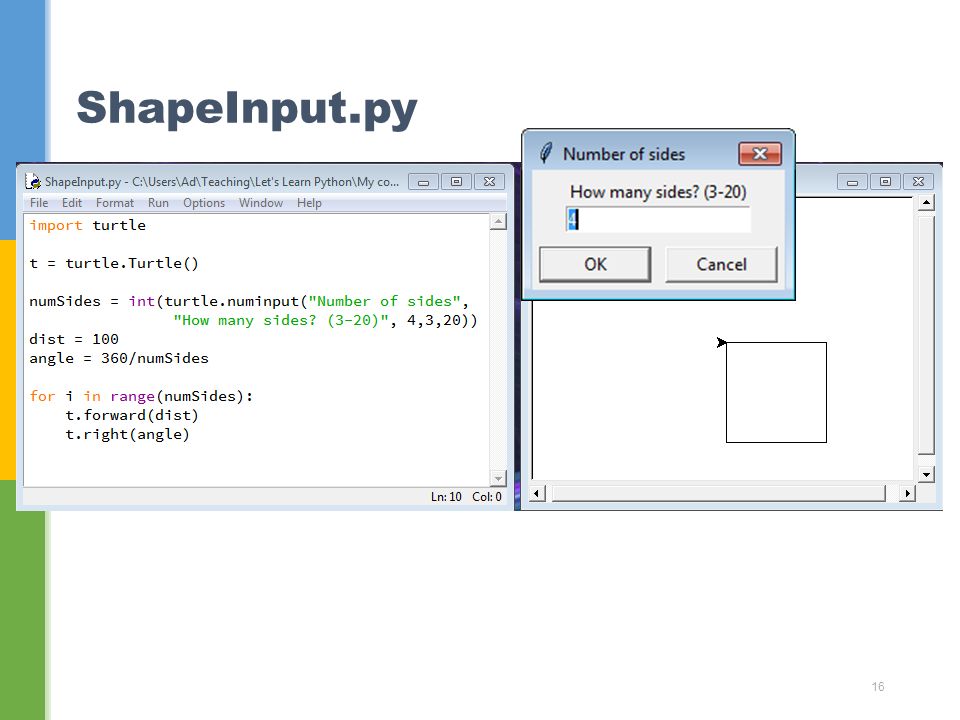The width and height of the screenshot is (960, 720).
Task: Close the Number of sides dialog
Action: click(760, 154)
